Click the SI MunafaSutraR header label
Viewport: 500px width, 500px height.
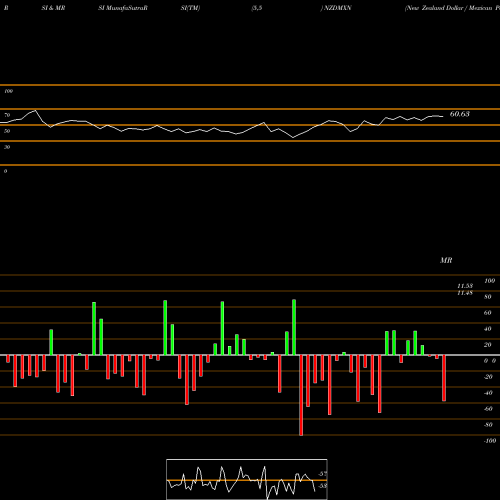click(x=123, y=8)
